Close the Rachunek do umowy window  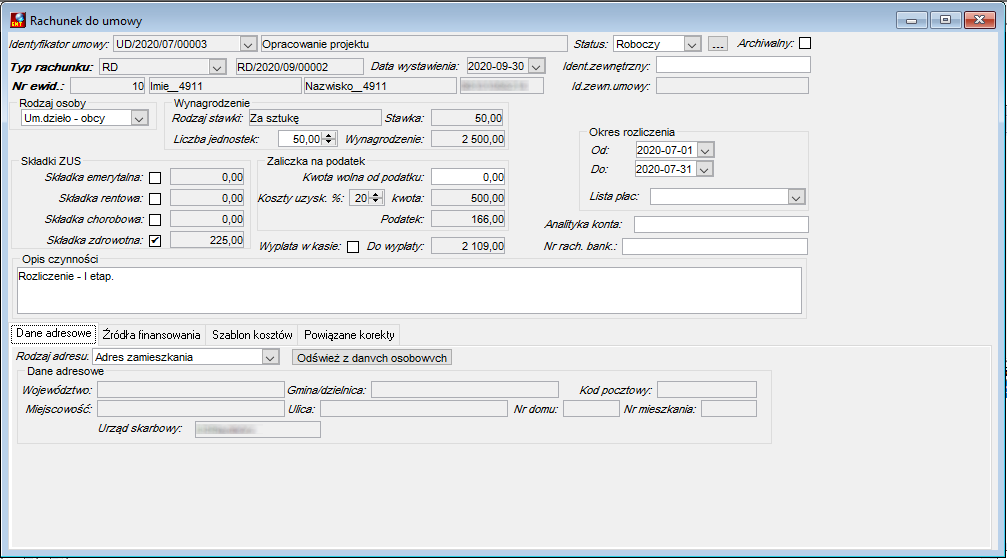[980, 21]
